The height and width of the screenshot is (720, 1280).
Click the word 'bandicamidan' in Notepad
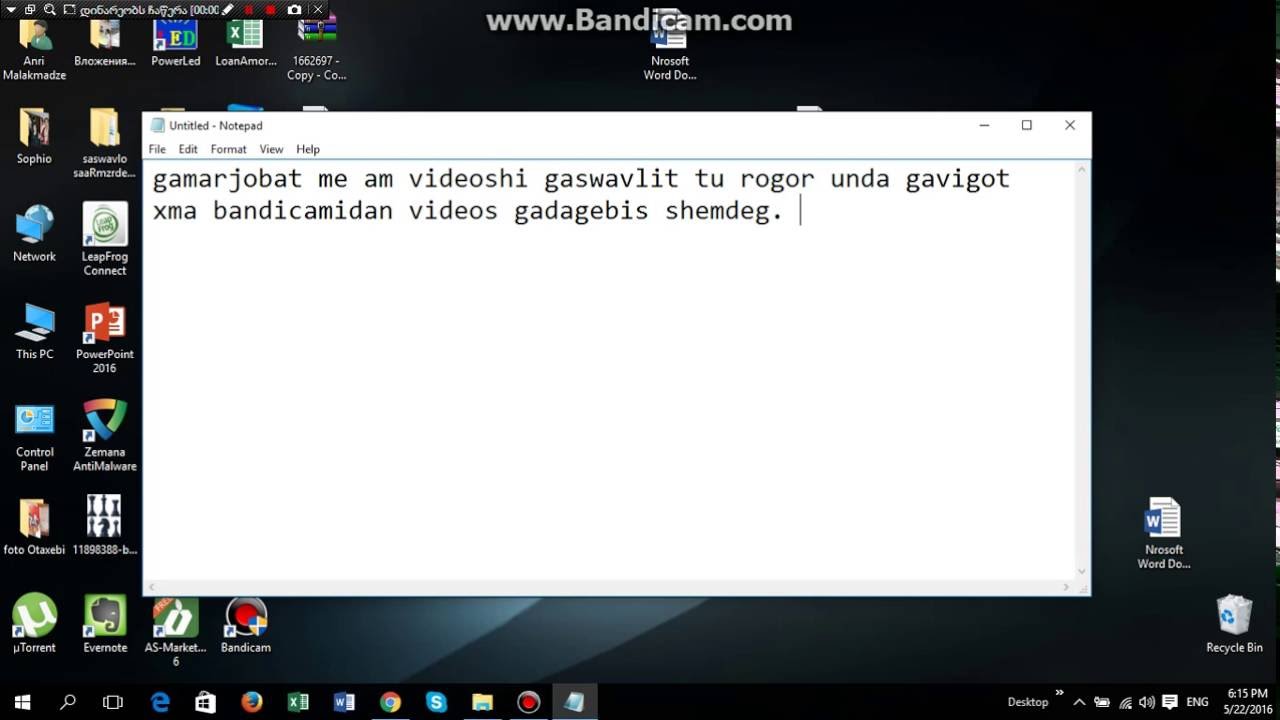[302, 211]
